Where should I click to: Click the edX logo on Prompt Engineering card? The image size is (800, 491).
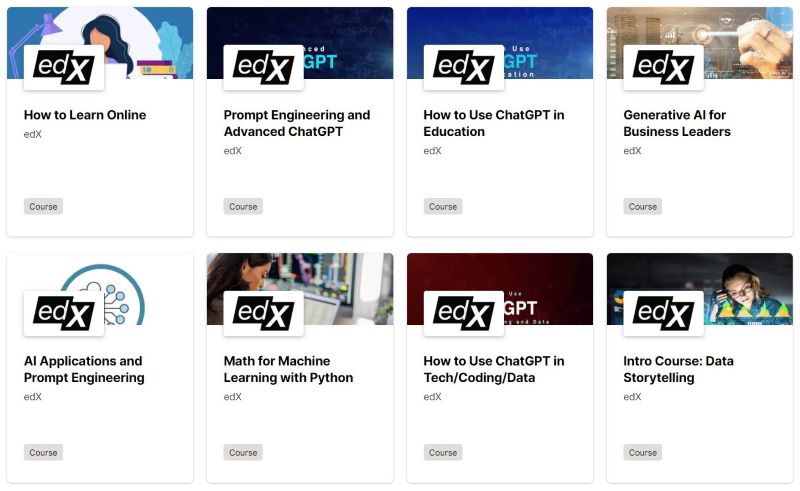(263, 67)
